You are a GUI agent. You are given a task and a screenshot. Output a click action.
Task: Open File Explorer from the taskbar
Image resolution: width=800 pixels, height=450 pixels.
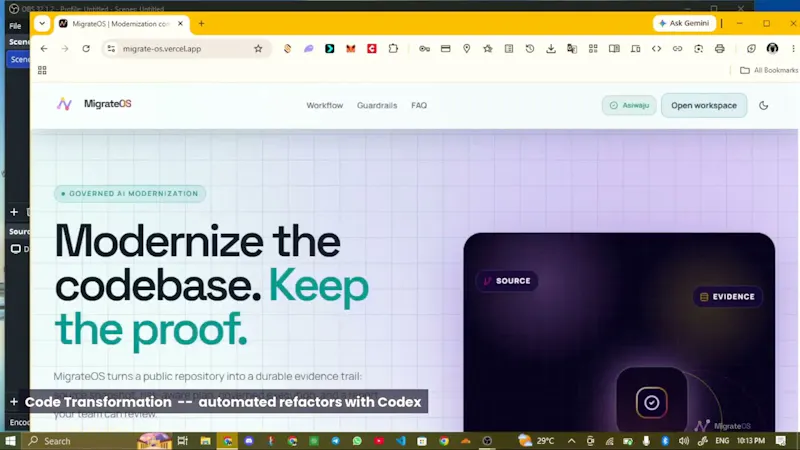click(x=205, y=441)
